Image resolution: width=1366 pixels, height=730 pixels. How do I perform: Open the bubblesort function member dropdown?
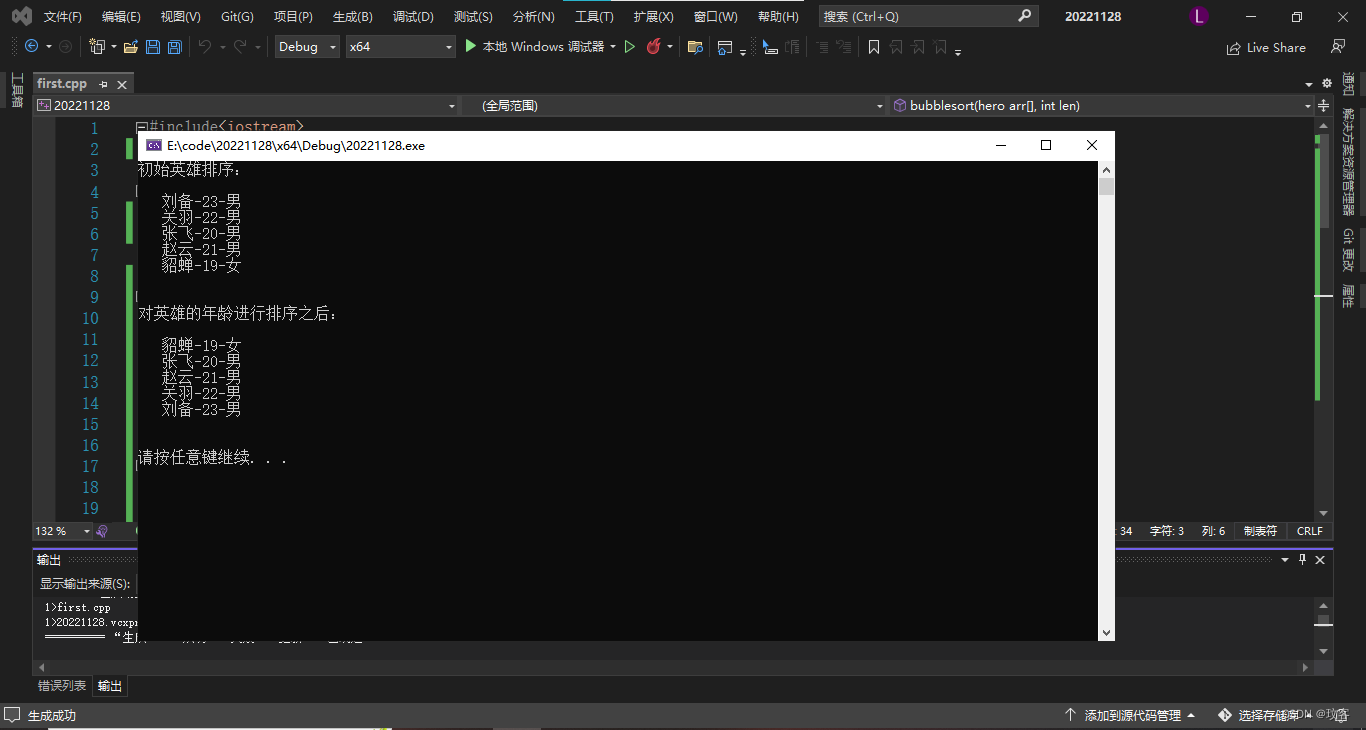1102,105
